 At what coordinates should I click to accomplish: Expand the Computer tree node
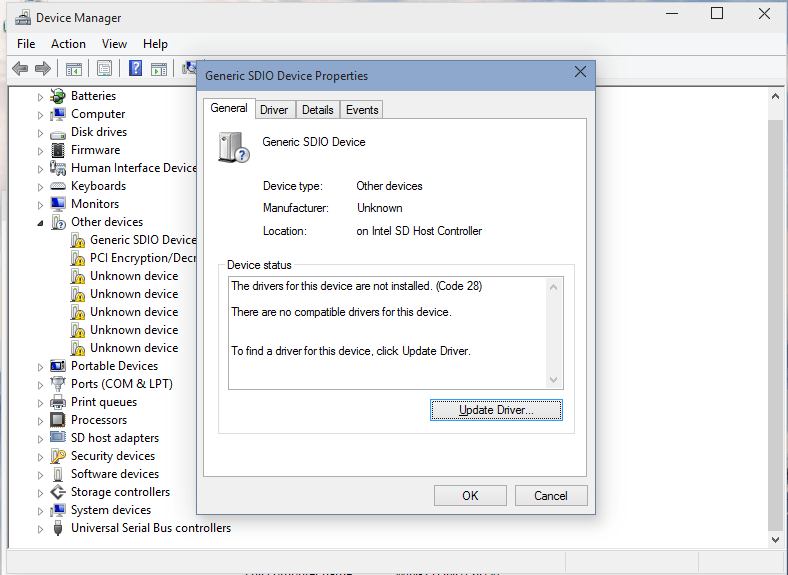pyautogui.click(x=40, y=115)
